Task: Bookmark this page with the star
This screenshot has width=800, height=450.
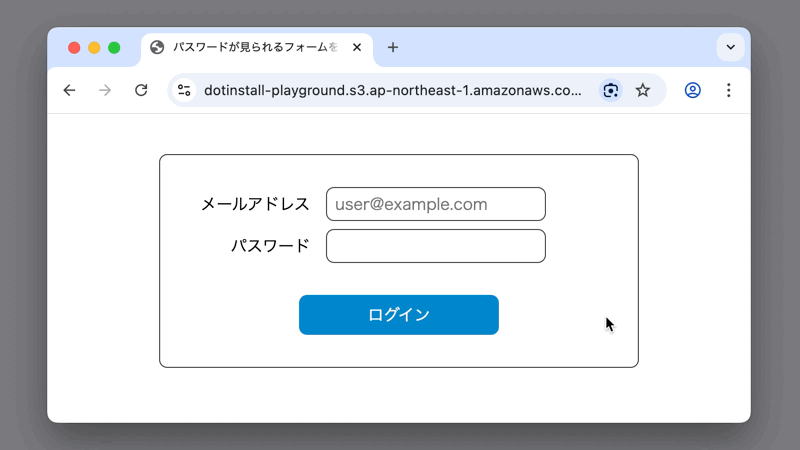Action: click(x=643, y=91)
